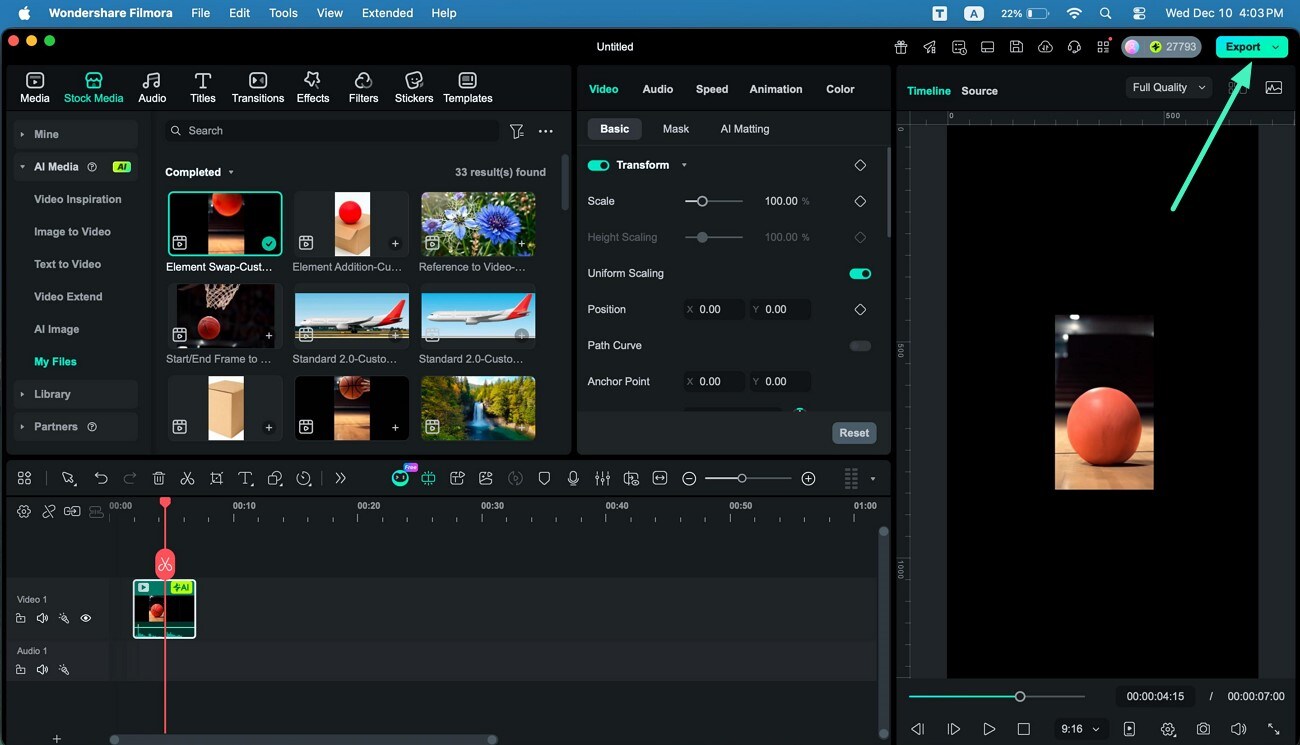This screenshot has width=1300, height=745.
Task: Take a snapshot using the camera icon
Action: pyautogui.click(x=1203, y=728)
